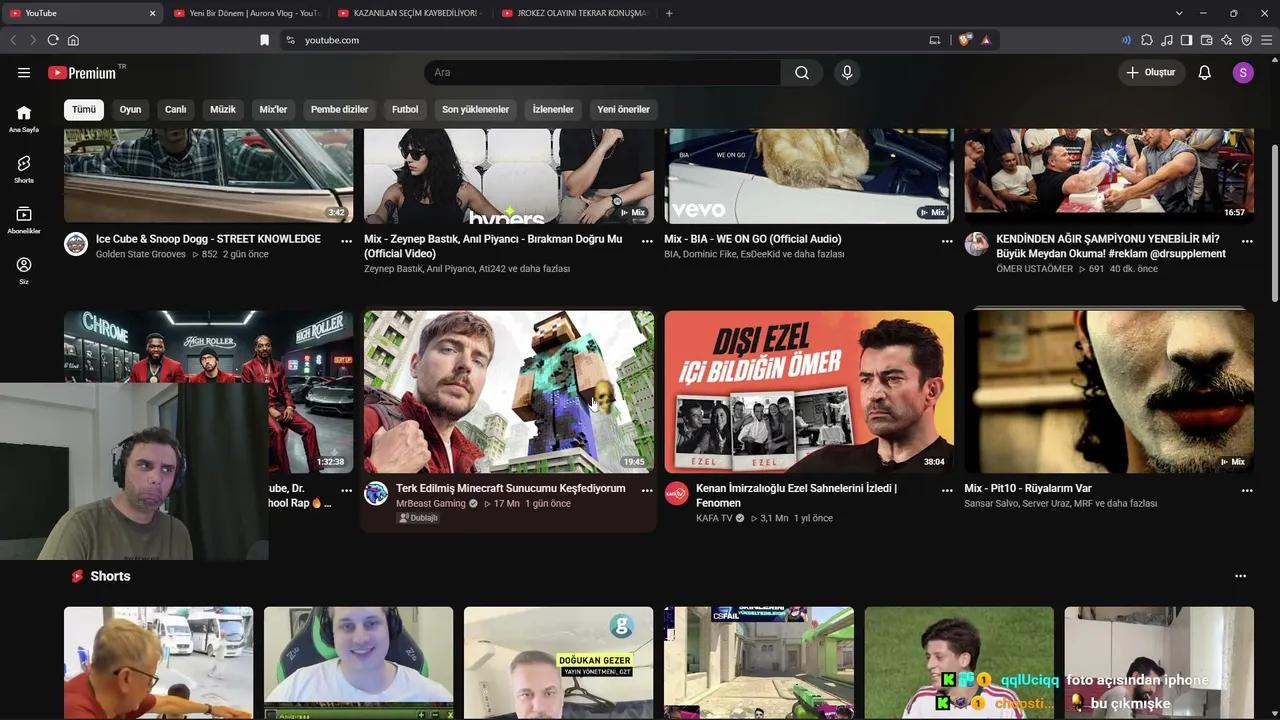Switch to the JROKEZ OLAYINI browser tab
1280x720 pixels.
(x=573, y=13)
